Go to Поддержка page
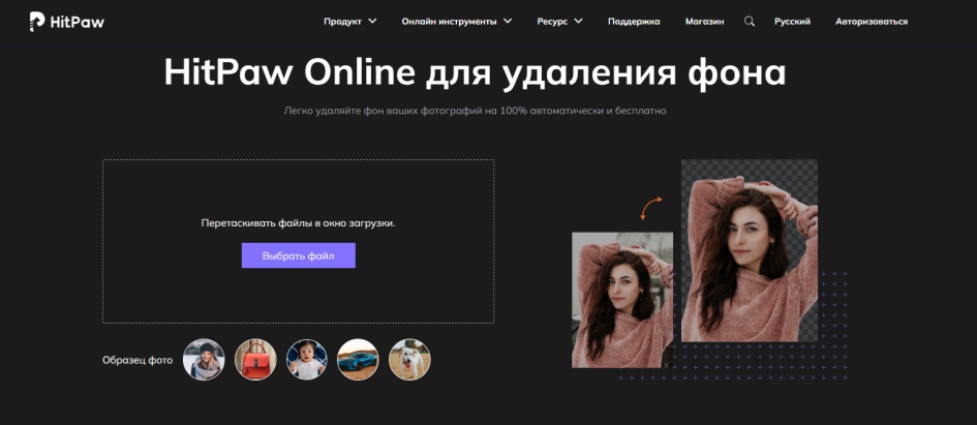This screenshot has width=977, height=425. tap(634, 21)
